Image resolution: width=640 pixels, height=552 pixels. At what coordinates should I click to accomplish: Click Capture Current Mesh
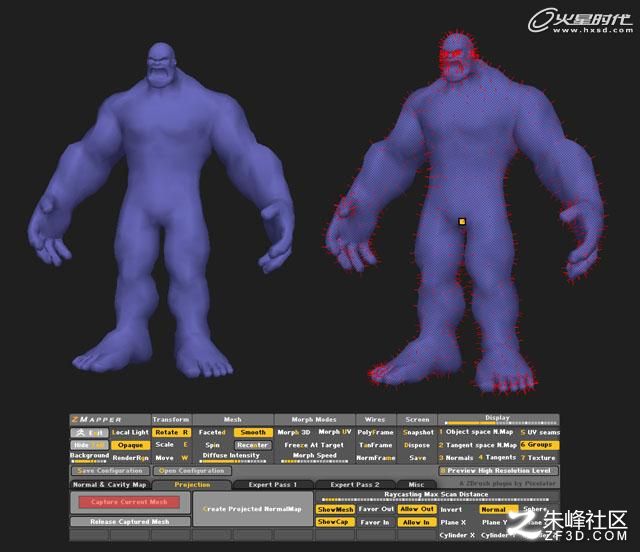129,502
